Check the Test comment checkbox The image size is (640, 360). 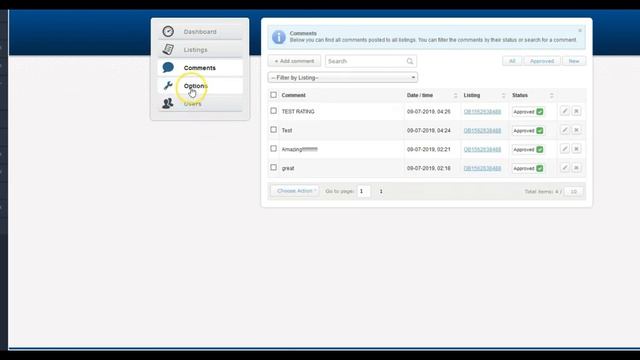[273, 129]
